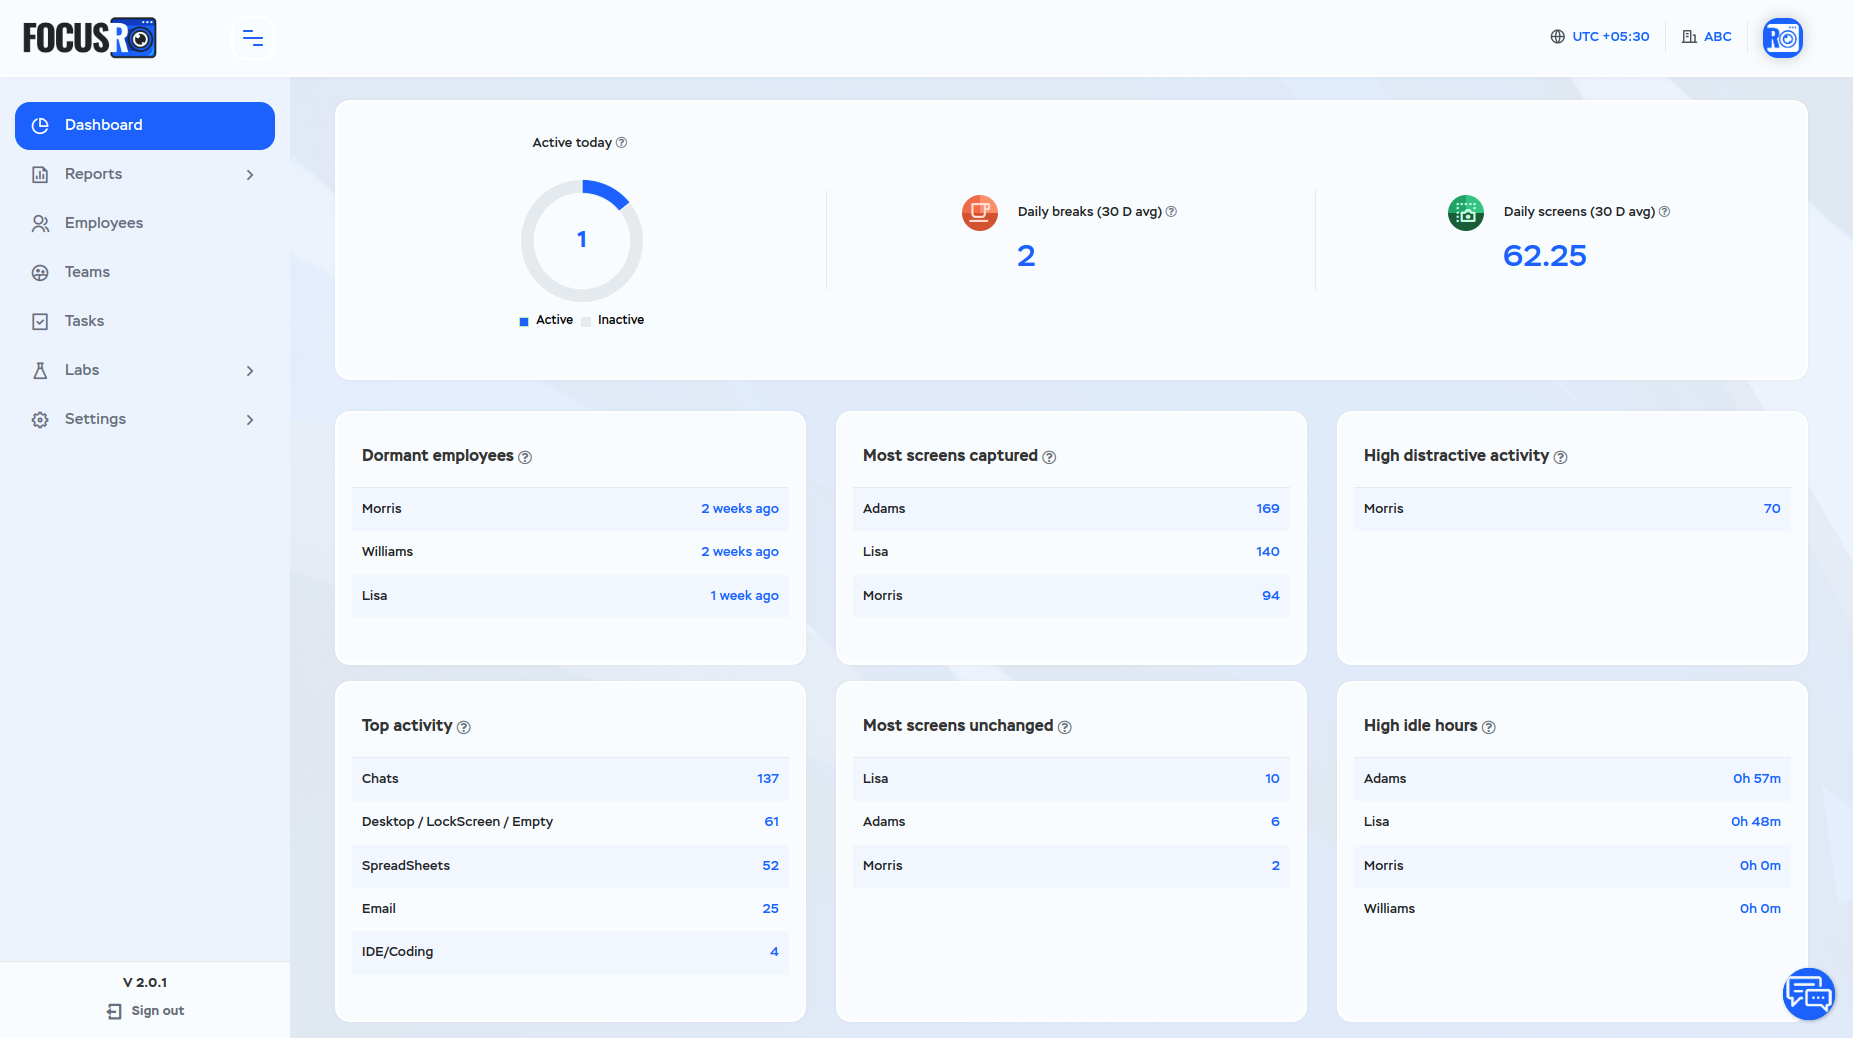This screenshot has width=1853, height=1038.
Task: Click the profile avatar top right
Action: (x=1783, y=37)
